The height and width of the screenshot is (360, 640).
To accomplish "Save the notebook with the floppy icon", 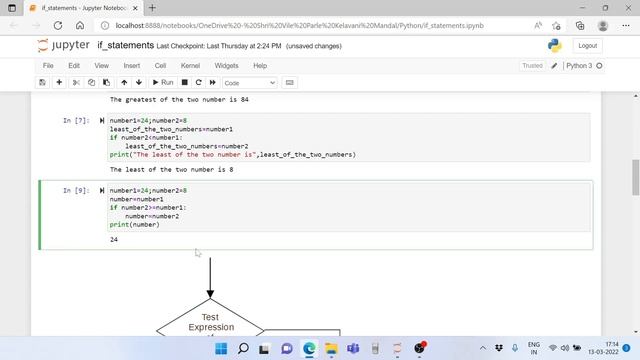I will click(x=42, y=82).
